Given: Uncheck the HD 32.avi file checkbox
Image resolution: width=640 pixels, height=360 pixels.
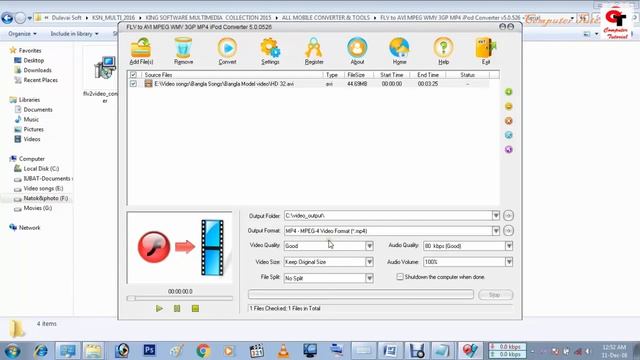Looking at the screenshot, I should tap(133, 84).
